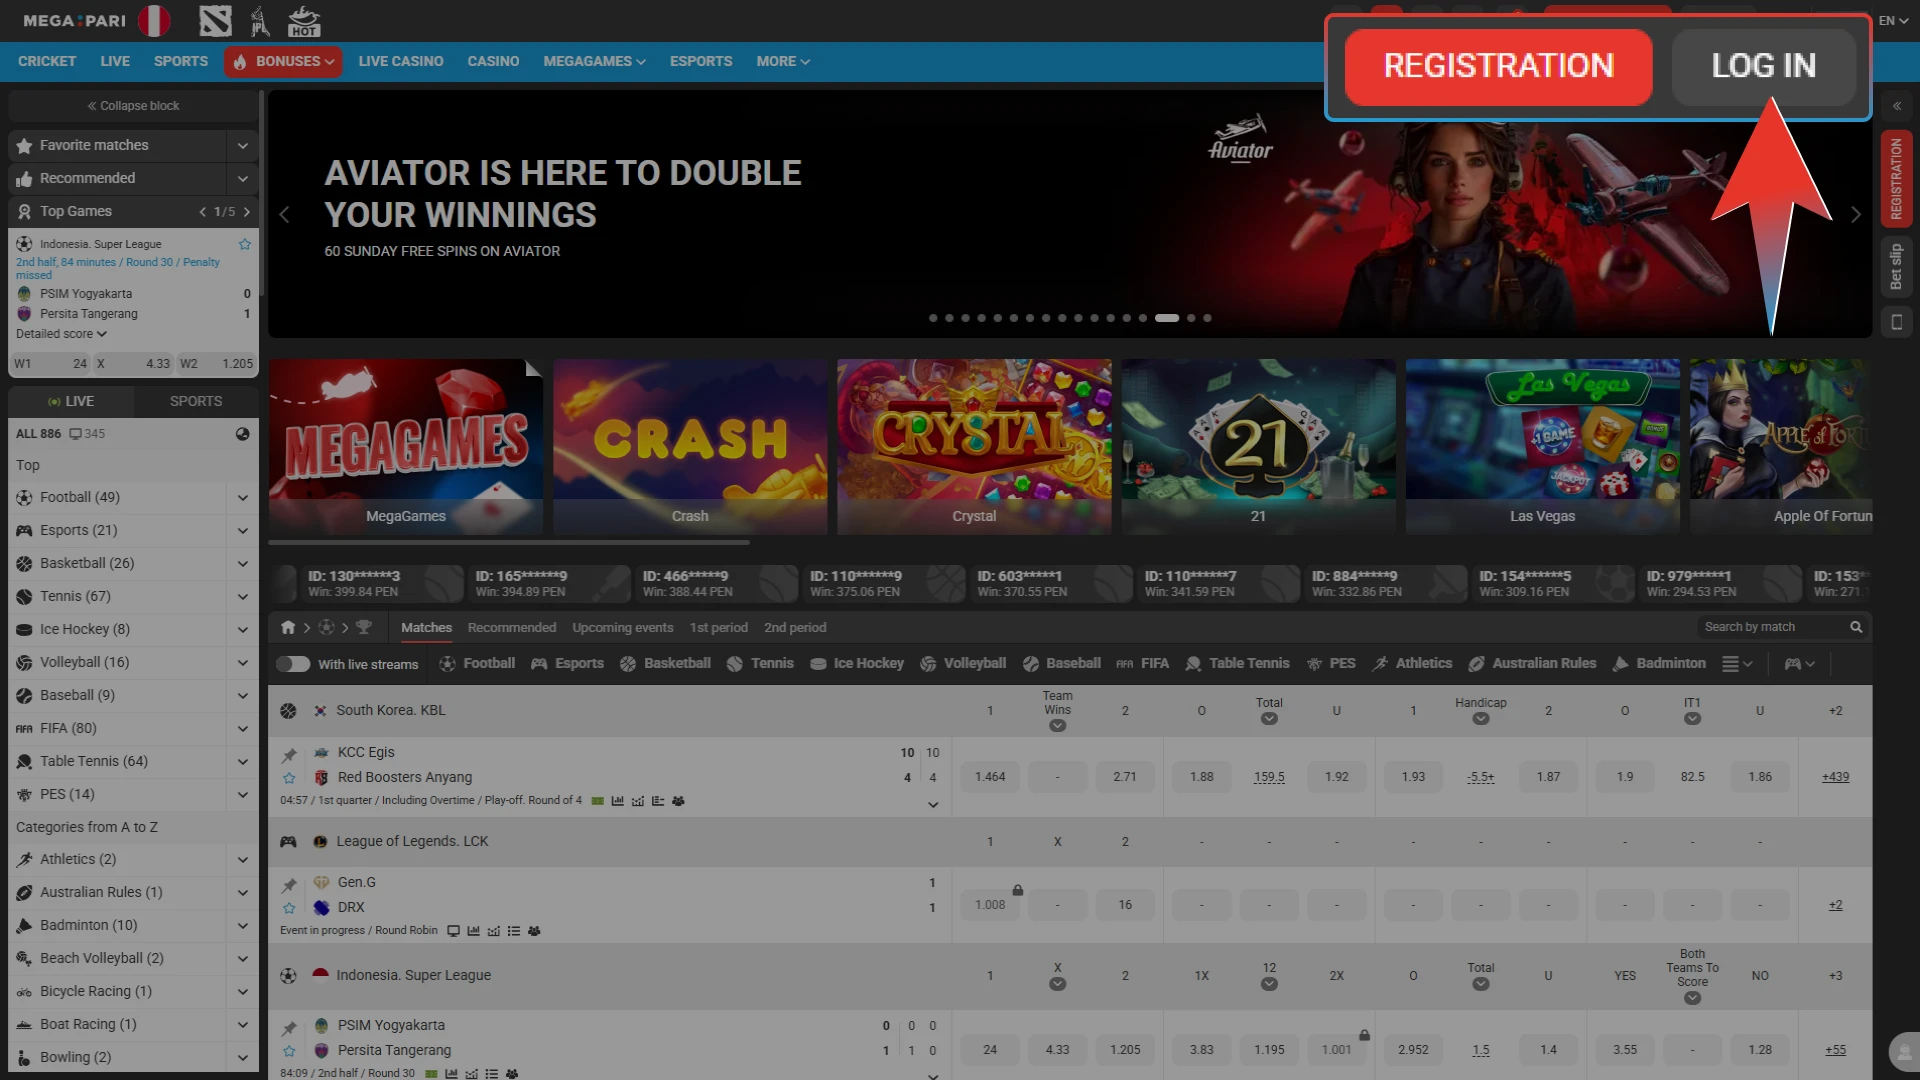Open the Crystal game thumbnail
This screenshot has width=1920, height=1080.
point(974,446)
